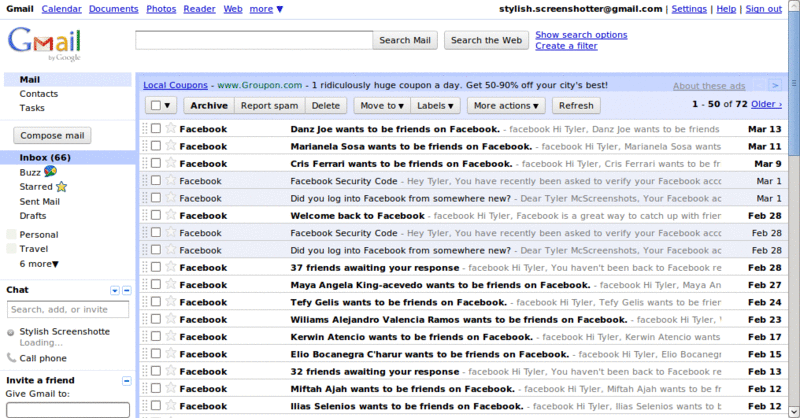Tick the checkbox for Tefy Gelis email

pyautogui.click(x=156, y=302)
